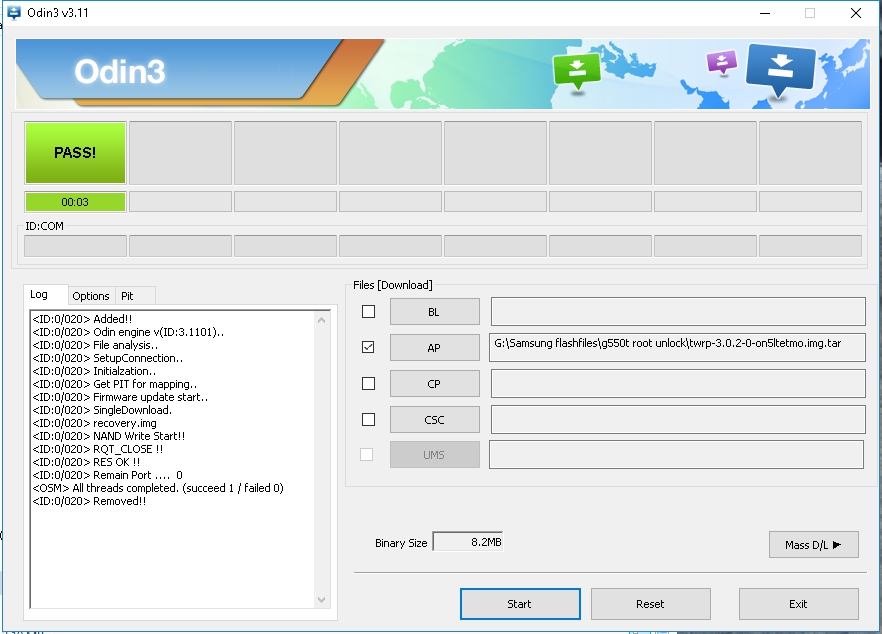Screen dimensions: 882x634
Task: Click the 'ID:COM' label
Action: pyautogui.click(x=44, y=226)
